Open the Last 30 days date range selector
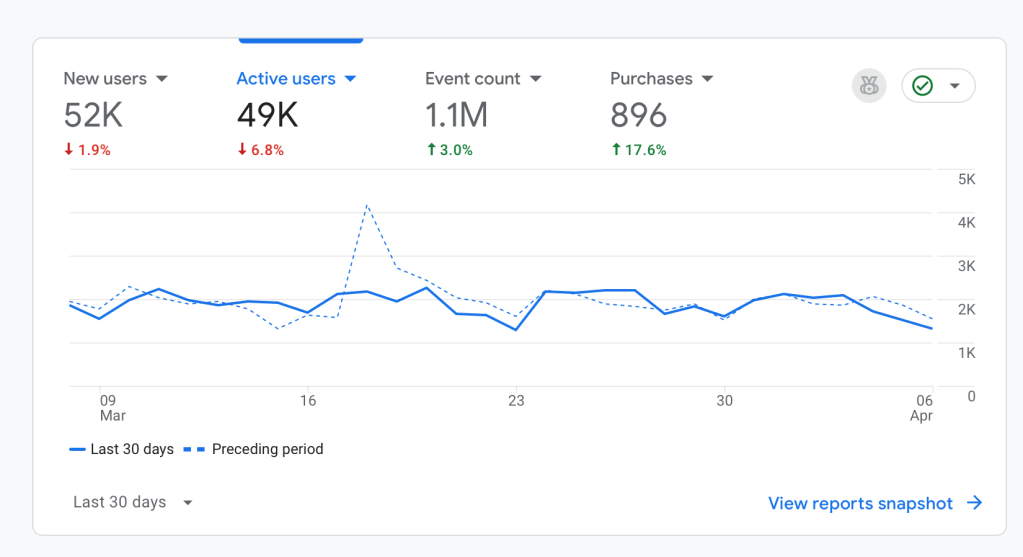Viewport: 1023px width, 557px height. tap(132, 502)
